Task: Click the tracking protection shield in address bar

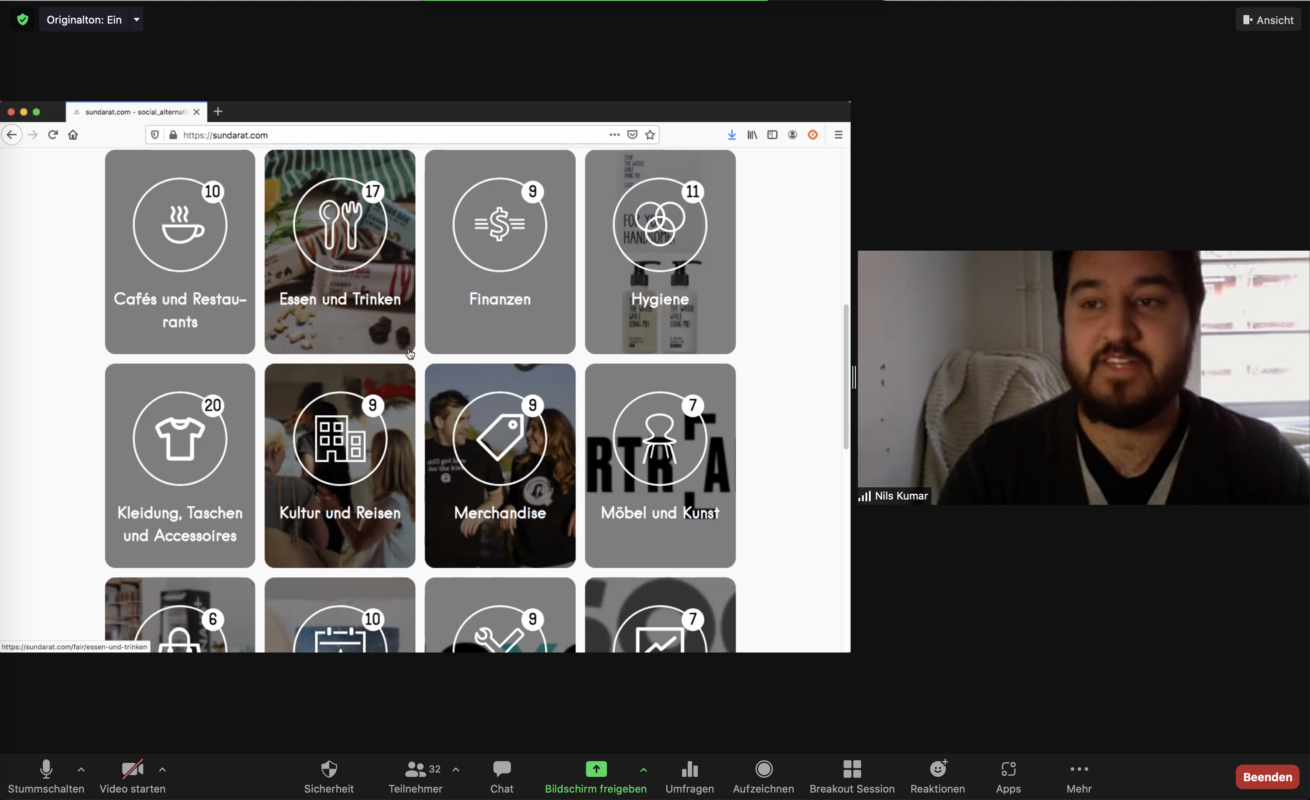Action: [154, 135]
